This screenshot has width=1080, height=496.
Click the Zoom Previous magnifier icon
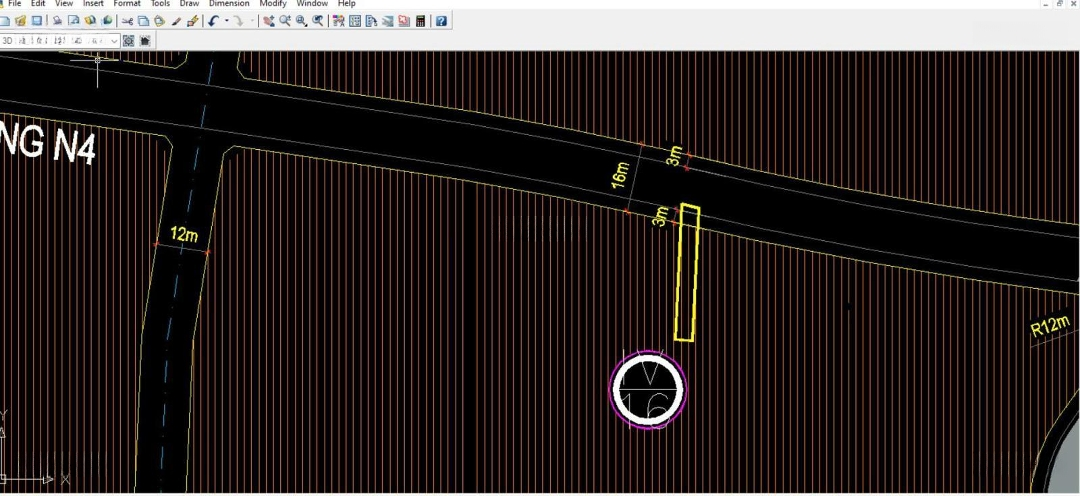[318, 21]
